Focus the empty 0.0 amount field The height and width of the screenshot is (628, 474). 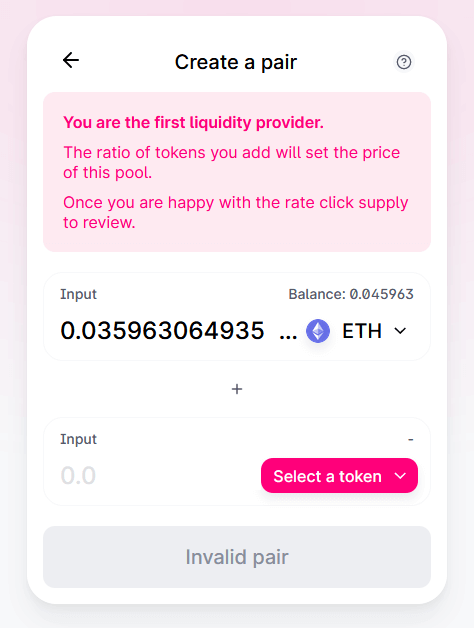[x=156, y=476]
